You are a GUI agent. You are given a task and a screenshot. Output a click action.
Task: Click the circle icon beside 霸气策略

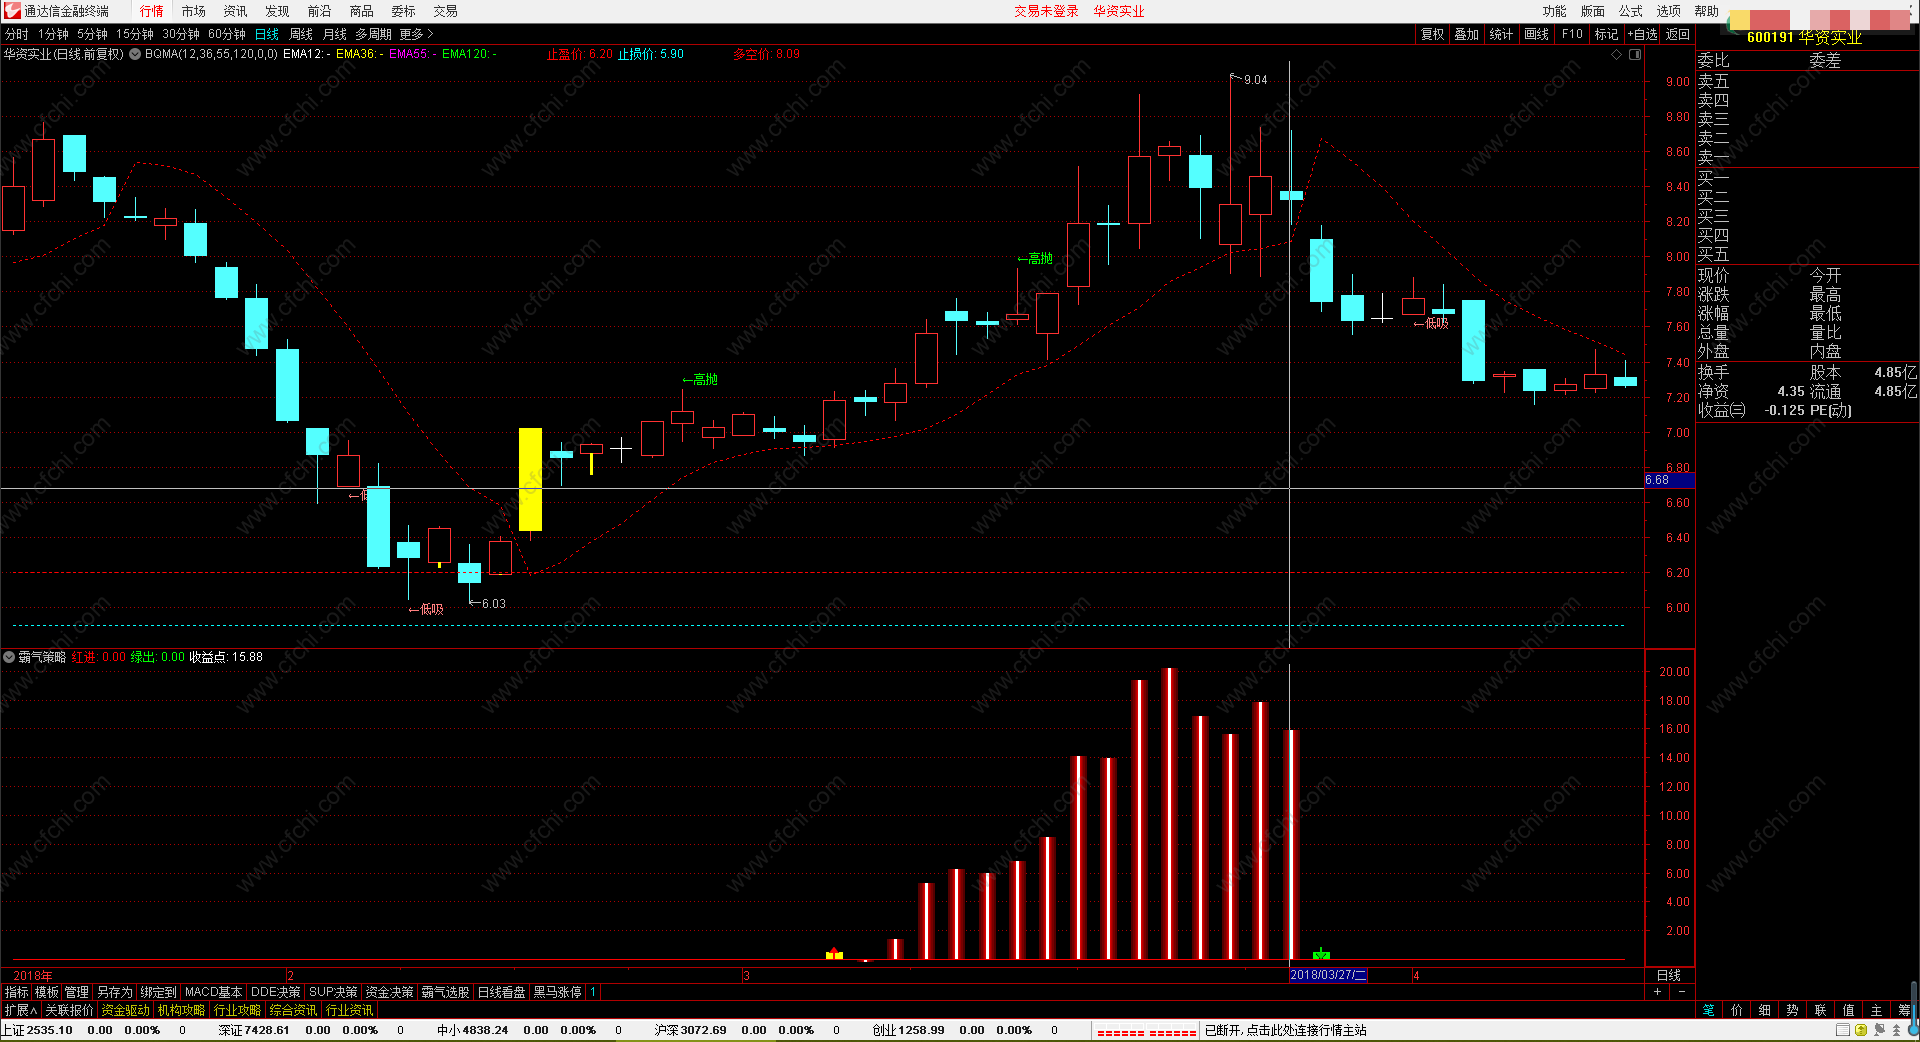click(9, 657)
